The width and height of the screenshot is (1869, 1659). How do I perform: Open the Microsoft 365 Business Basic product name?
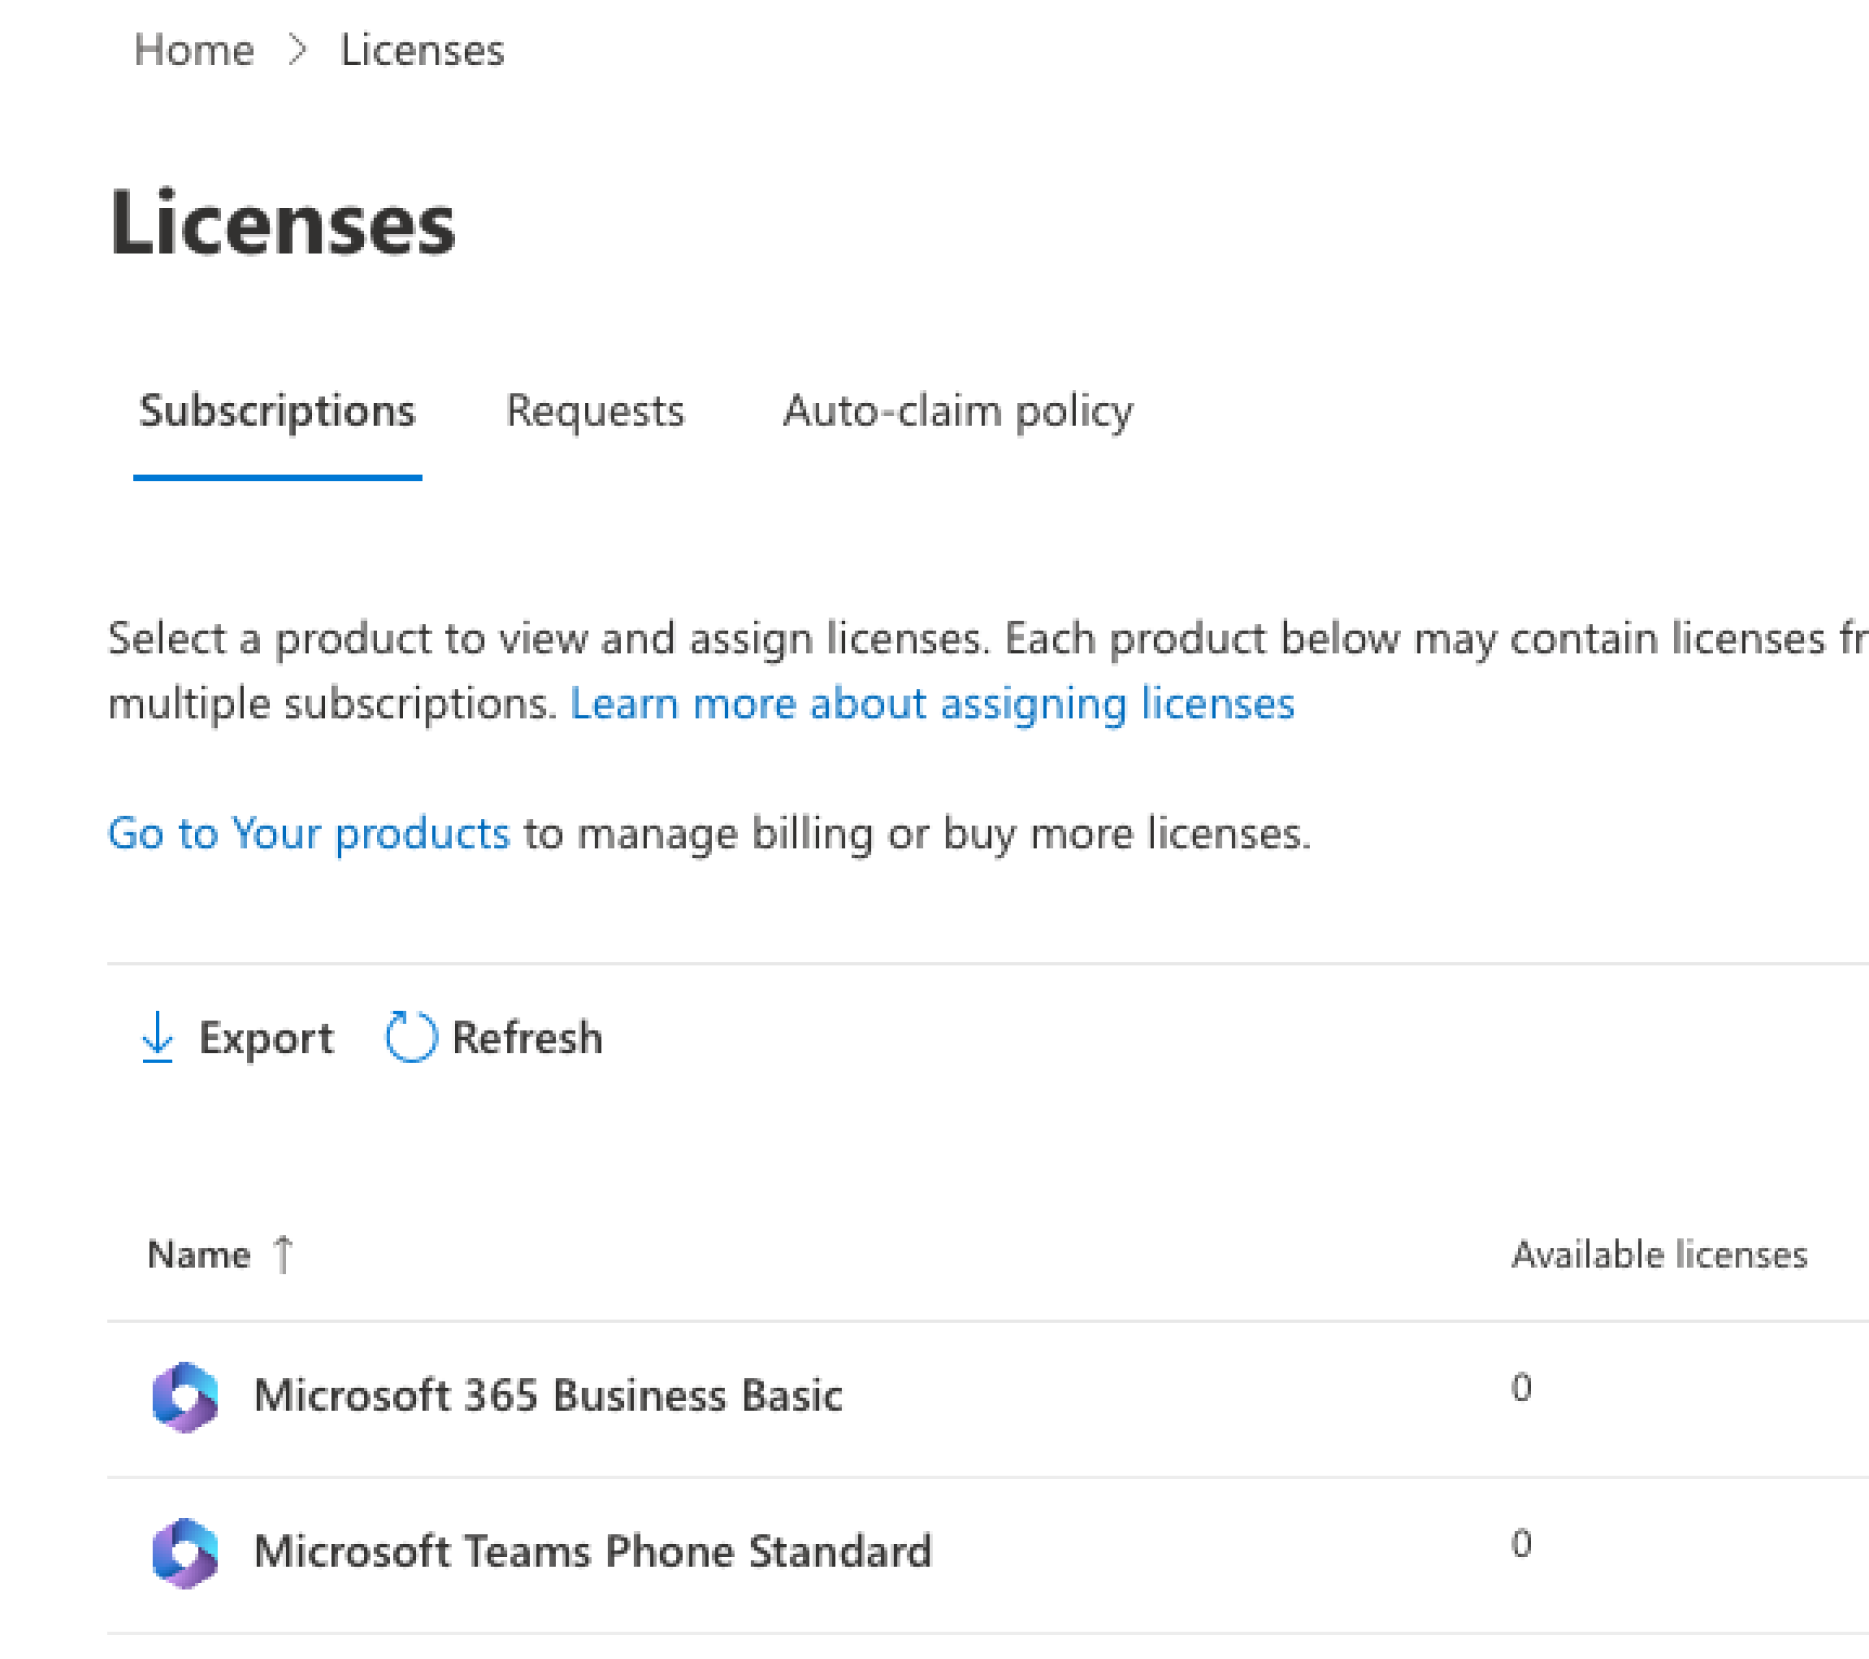(x=548, y=1396)
